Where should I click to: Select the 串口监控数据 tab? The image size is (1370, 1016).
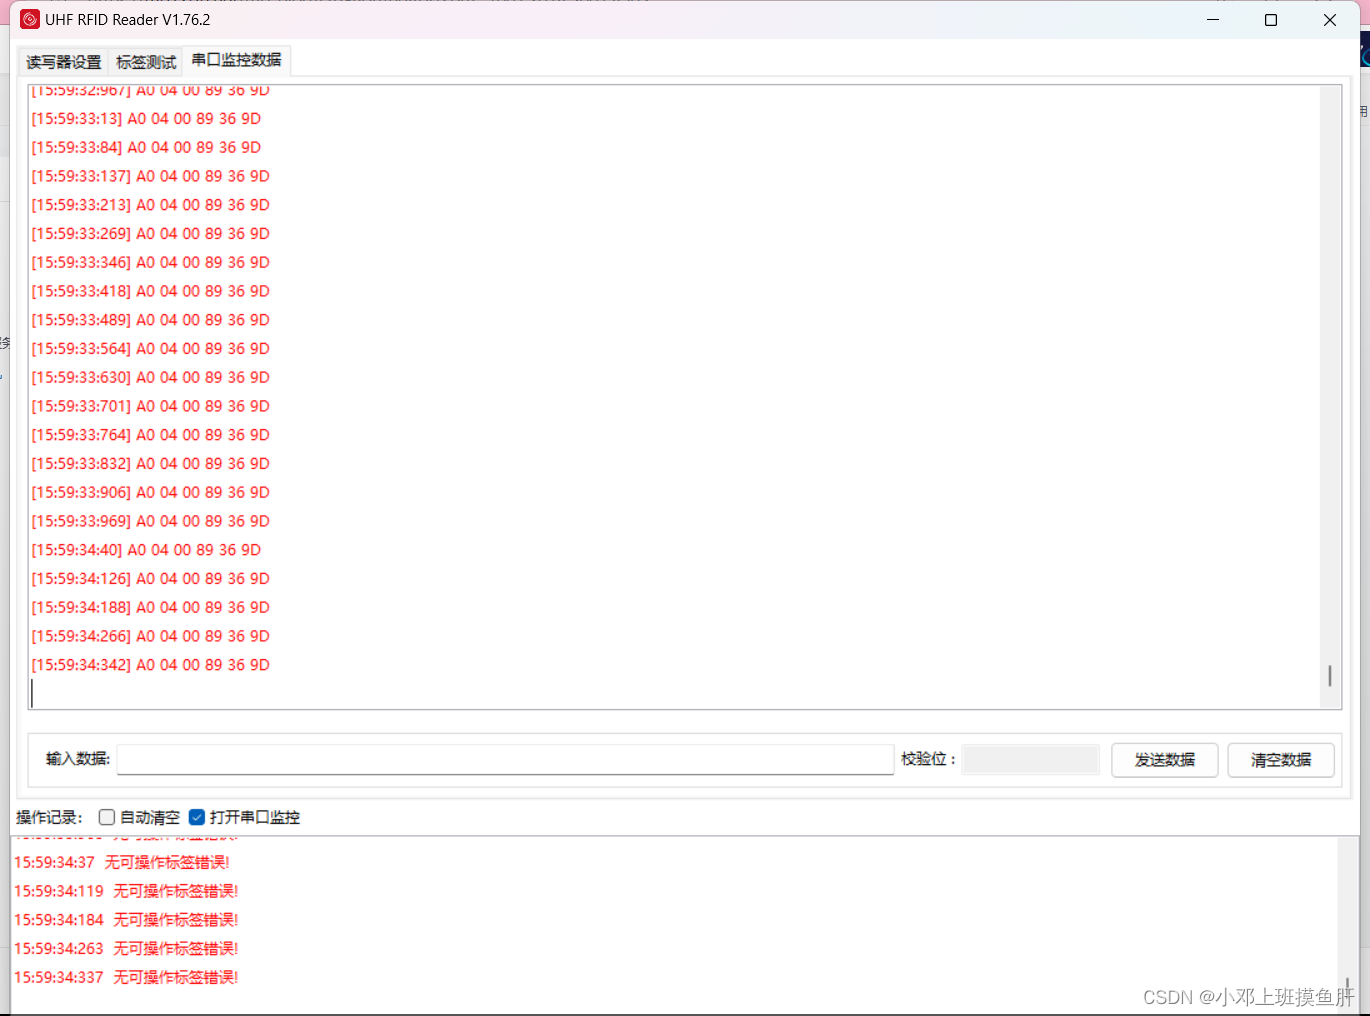pyautogui.click(x=237, y=60)
